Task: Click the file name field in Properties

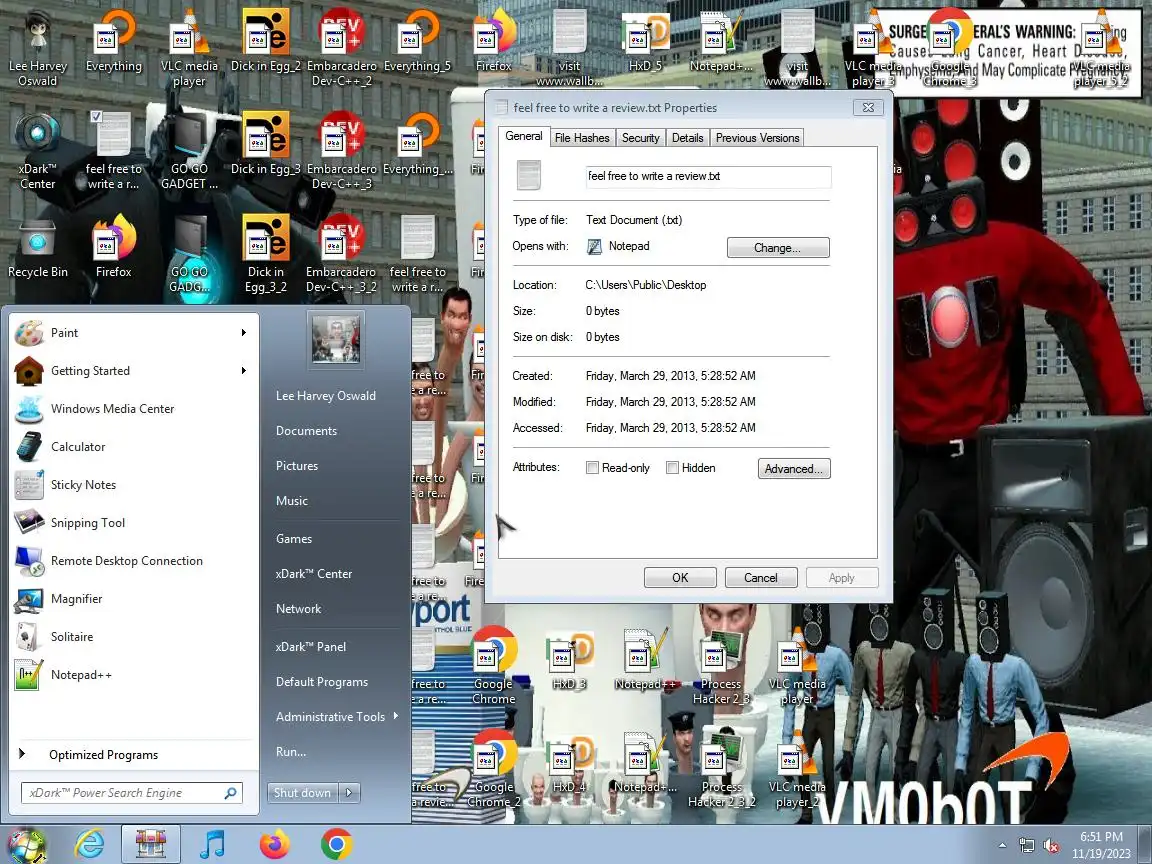Action: [x=708, y=176]
